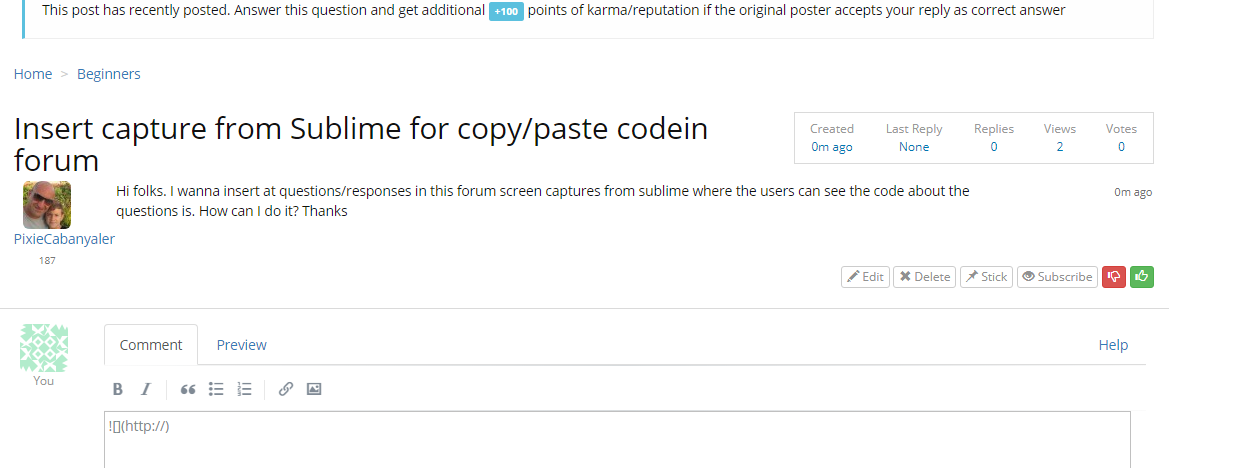Insert a bulleted list

215,389
